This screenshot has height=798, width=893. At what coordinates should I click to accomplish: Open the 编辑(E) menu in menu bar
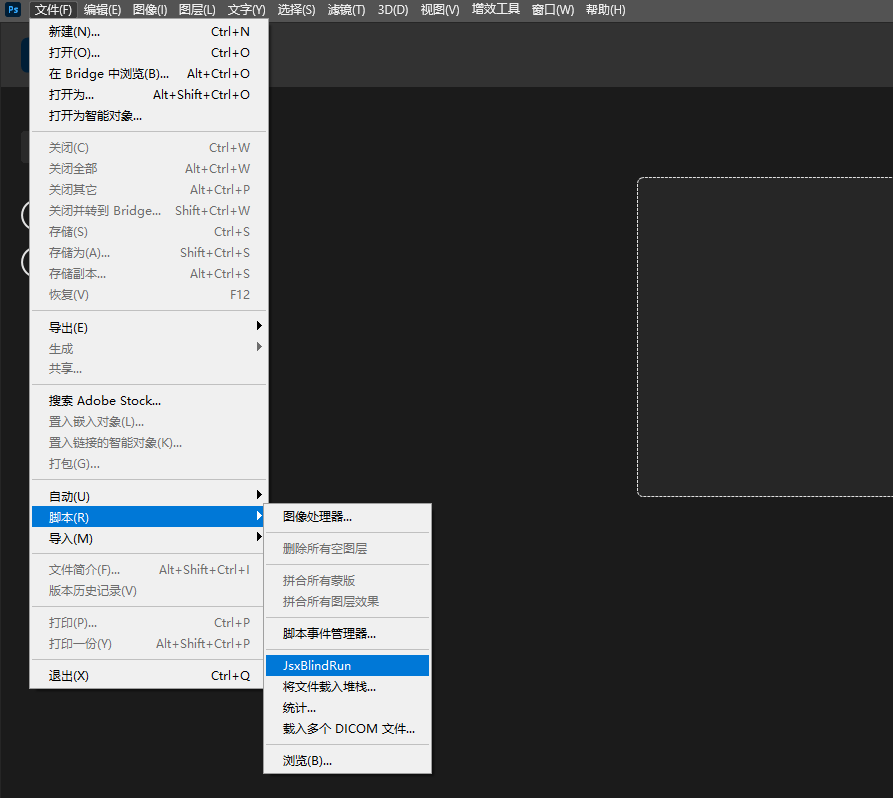tap(102, 10)
